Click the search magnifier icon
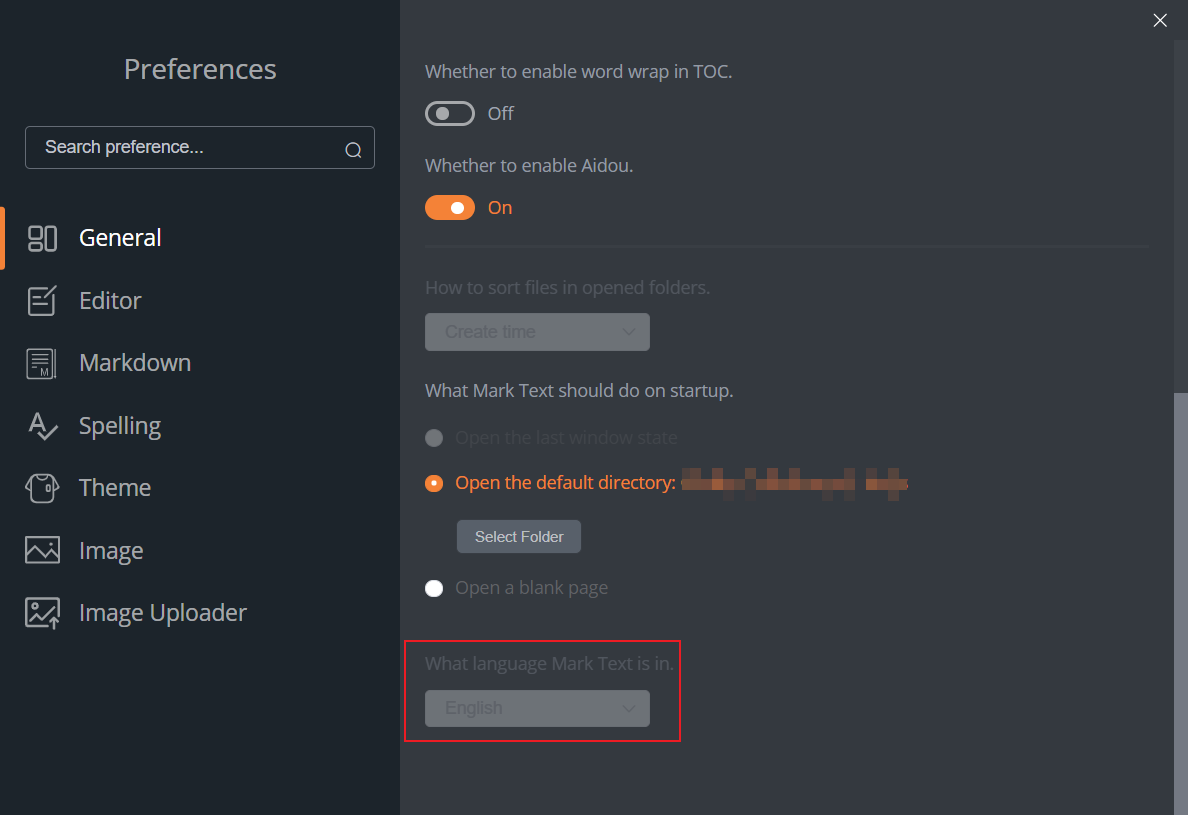The height and width of the screenshot is (815, 1188). [353, 150]
